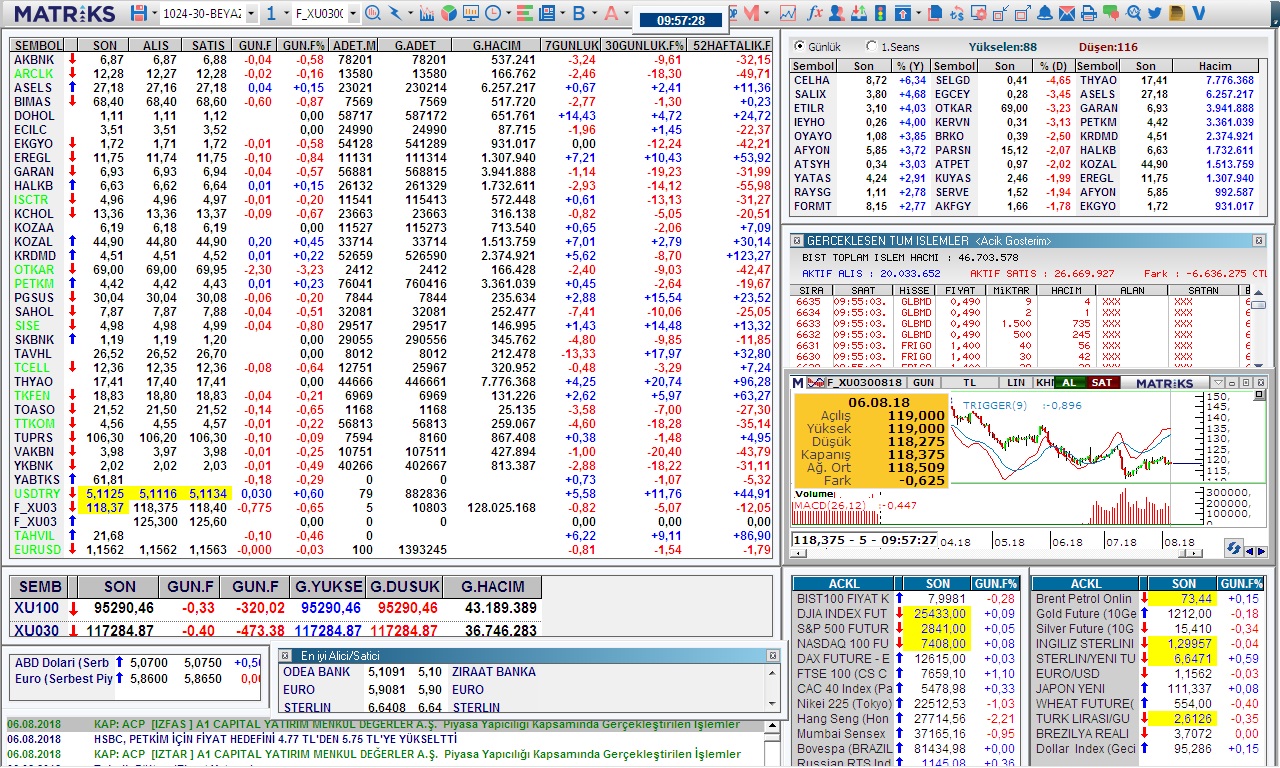Open the 1024-30-BEYAZ layout dropdown
The width and height of the screenshot is (1280, 768).
point(250,13)
